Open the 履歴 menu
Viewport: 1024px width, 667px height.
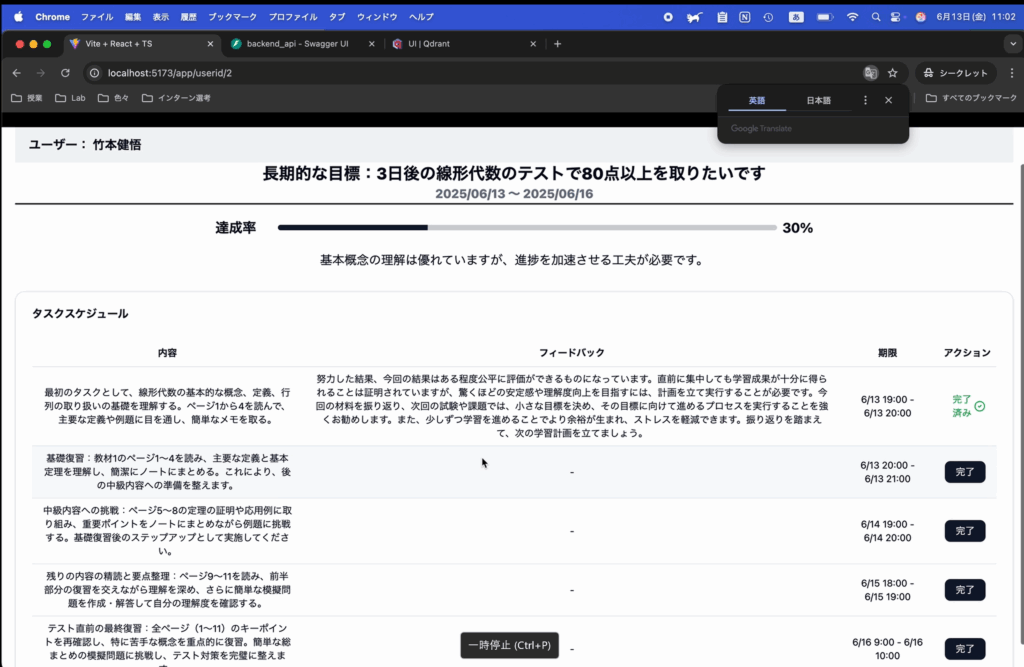[x=189, y=17]
